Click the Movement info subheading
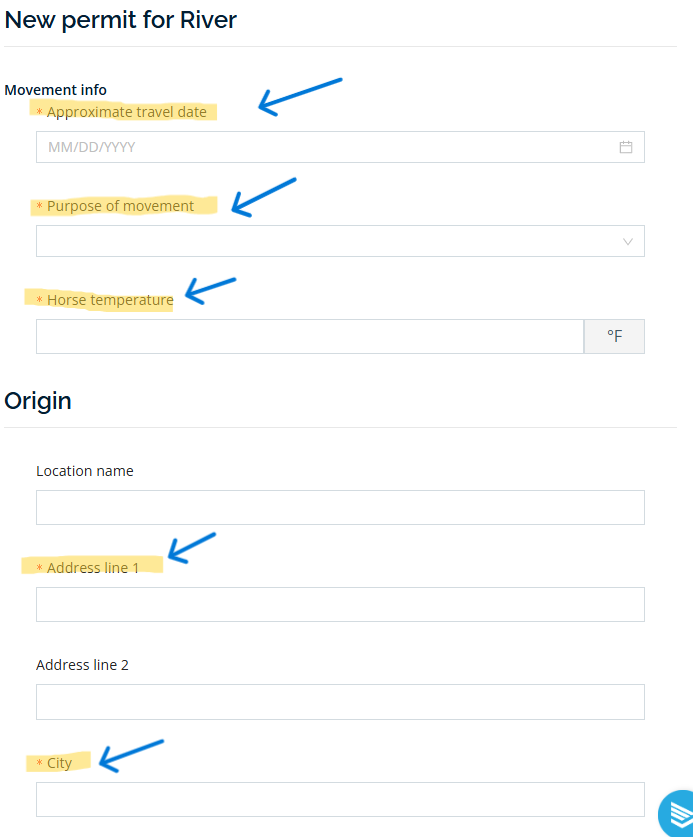The width and height of the screenshot is (693, 837). (x=55, y=90)
